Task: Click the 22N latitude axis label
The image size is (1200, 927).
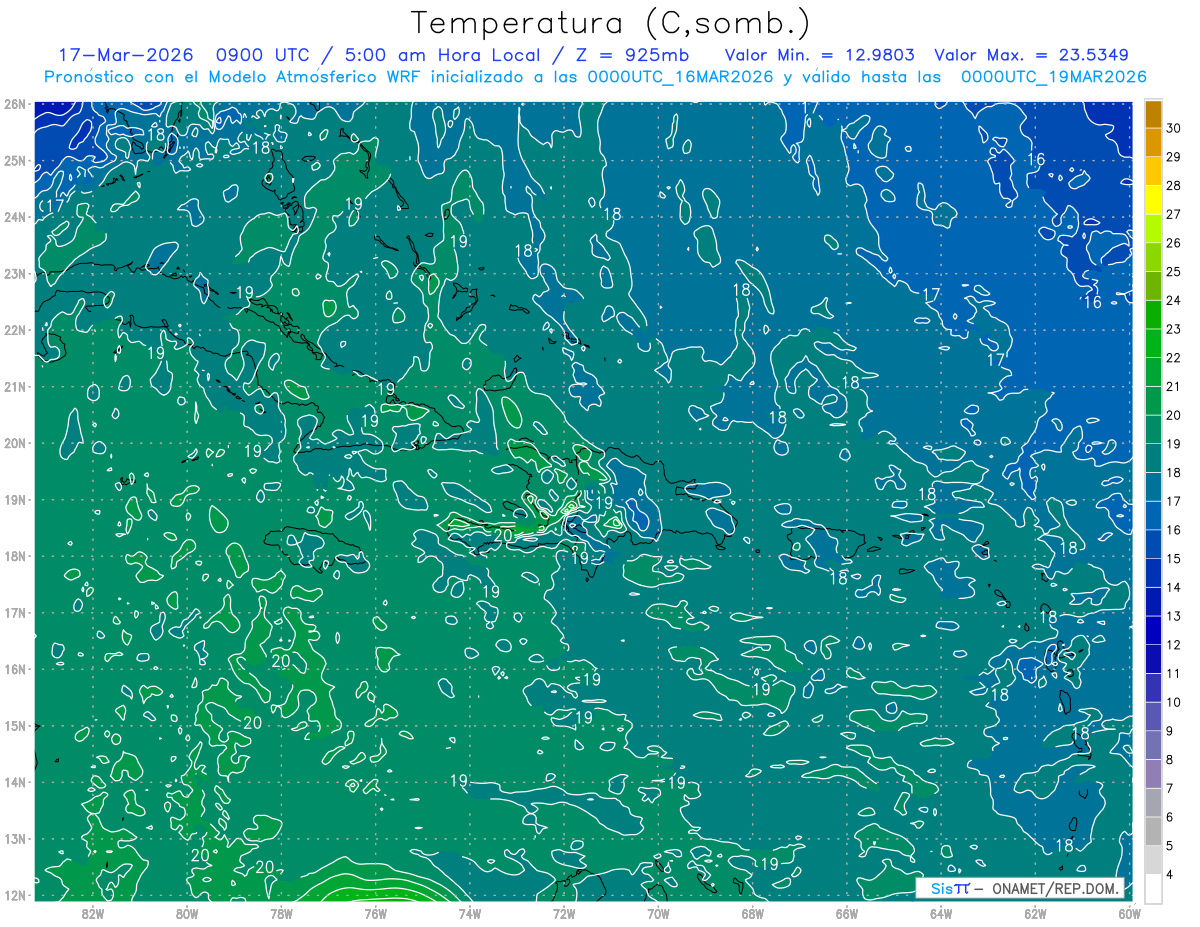Action: click(15, 330)
